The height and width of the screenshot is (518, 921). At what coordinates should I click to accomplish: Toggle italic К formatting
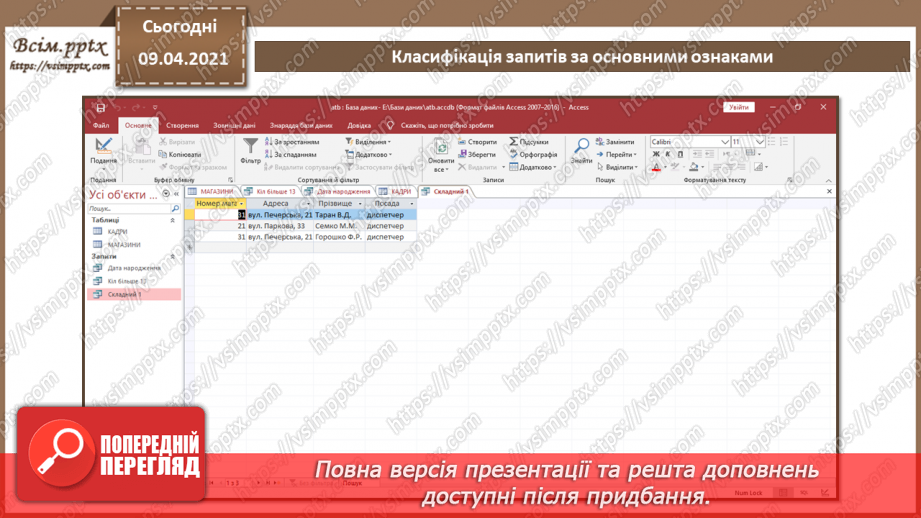coord(668,154)
